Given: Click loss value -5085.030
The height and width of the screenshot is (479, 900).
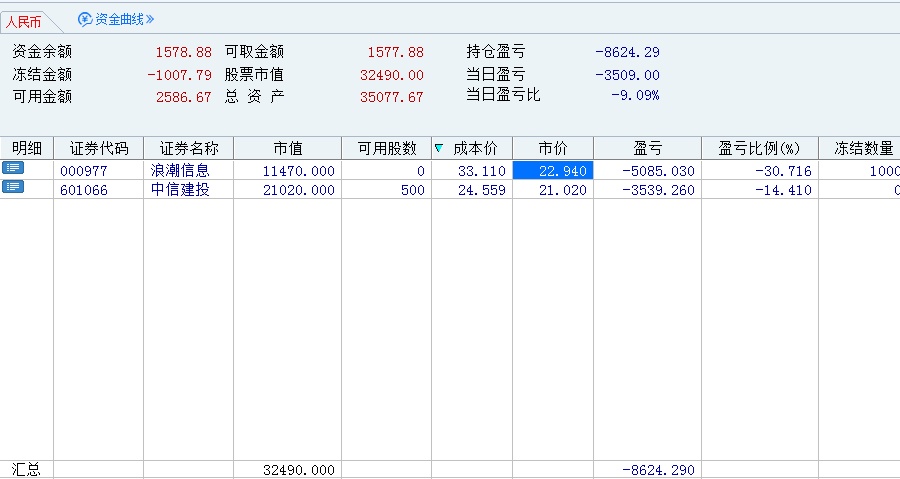Looking at the screenshot, I should click(658, 171).
